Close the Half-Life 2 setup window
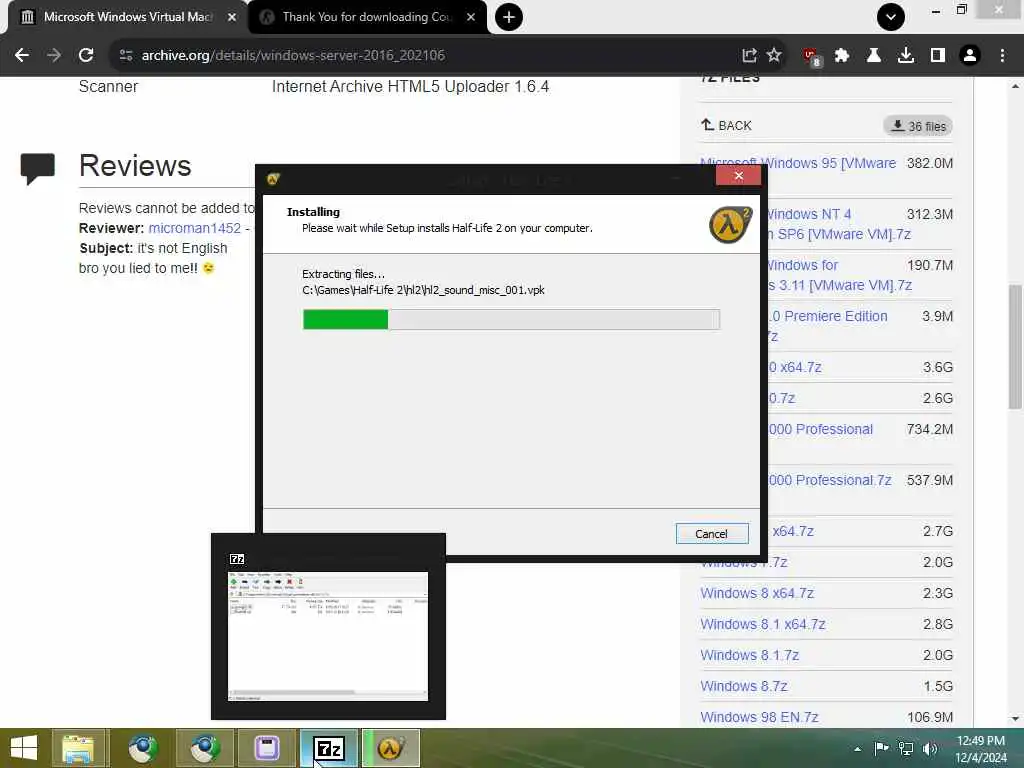The image size is (1024, 768). pyautogui.click(x=739, y=175)
